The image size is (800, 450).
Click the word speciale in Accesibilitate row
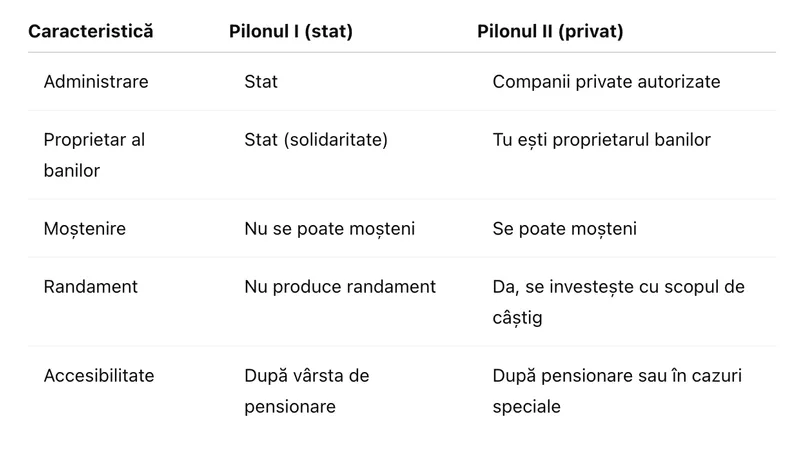(x=527, y=407)
